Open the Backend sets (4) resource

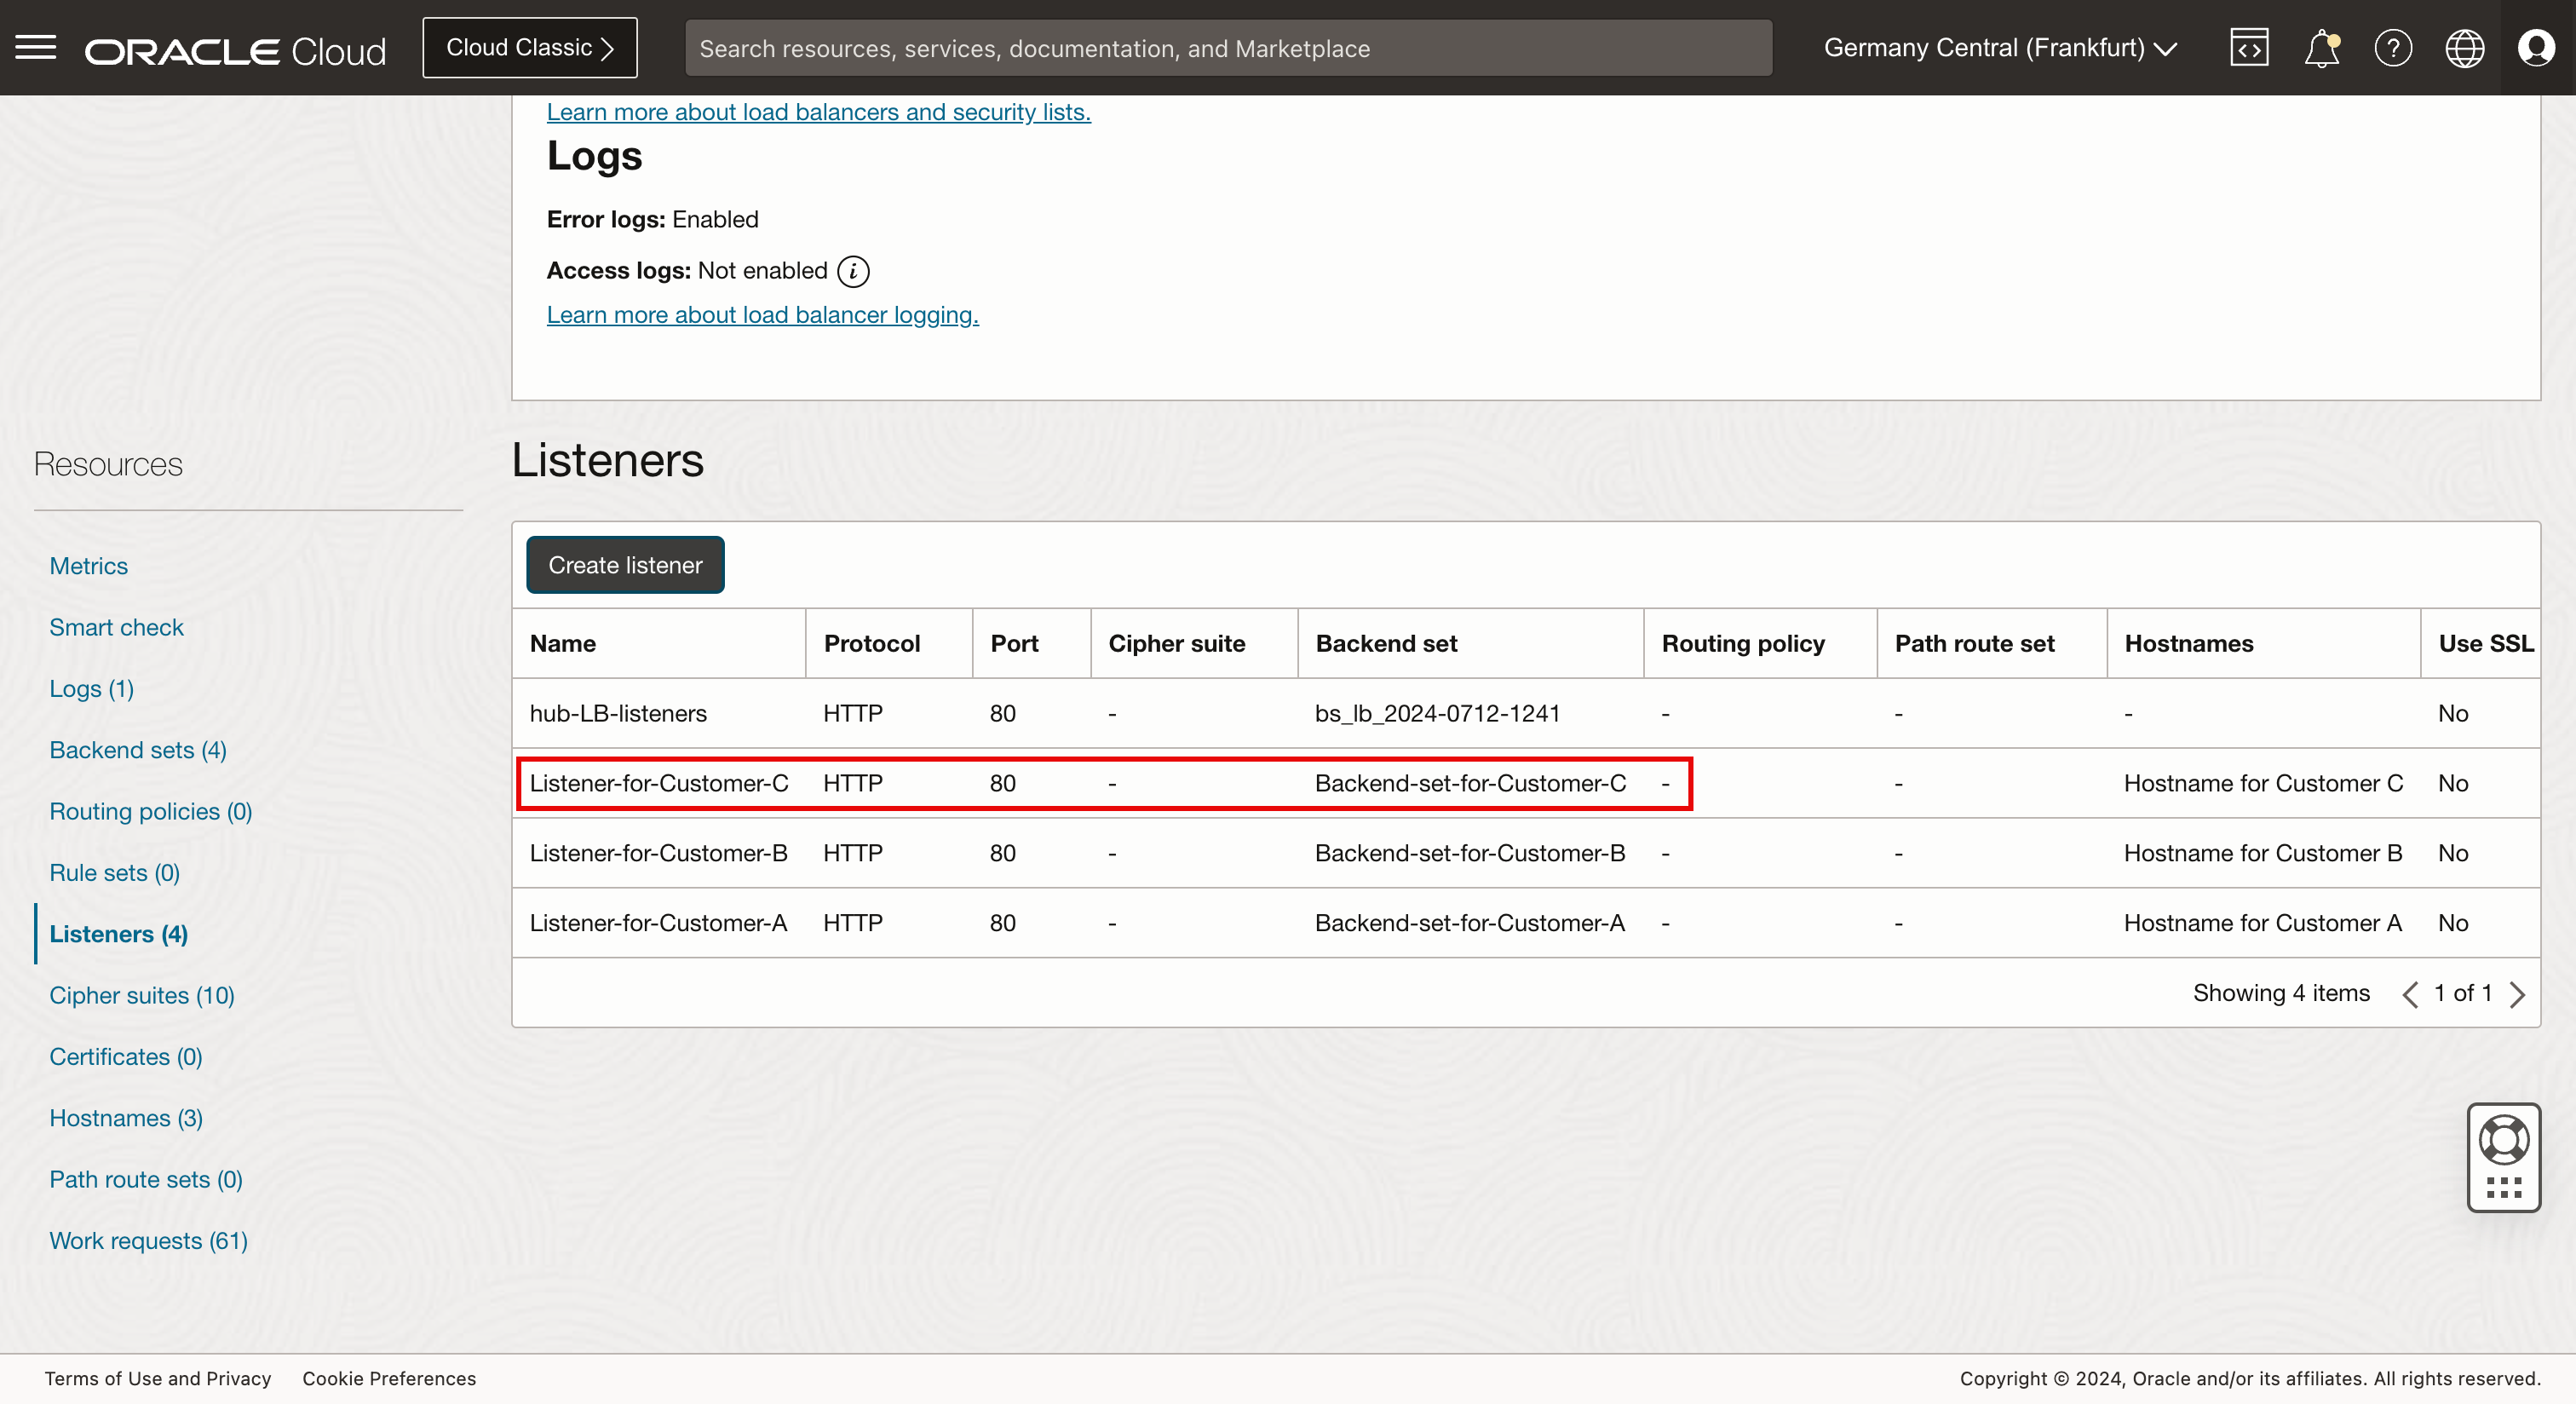(x=138, y=750)
